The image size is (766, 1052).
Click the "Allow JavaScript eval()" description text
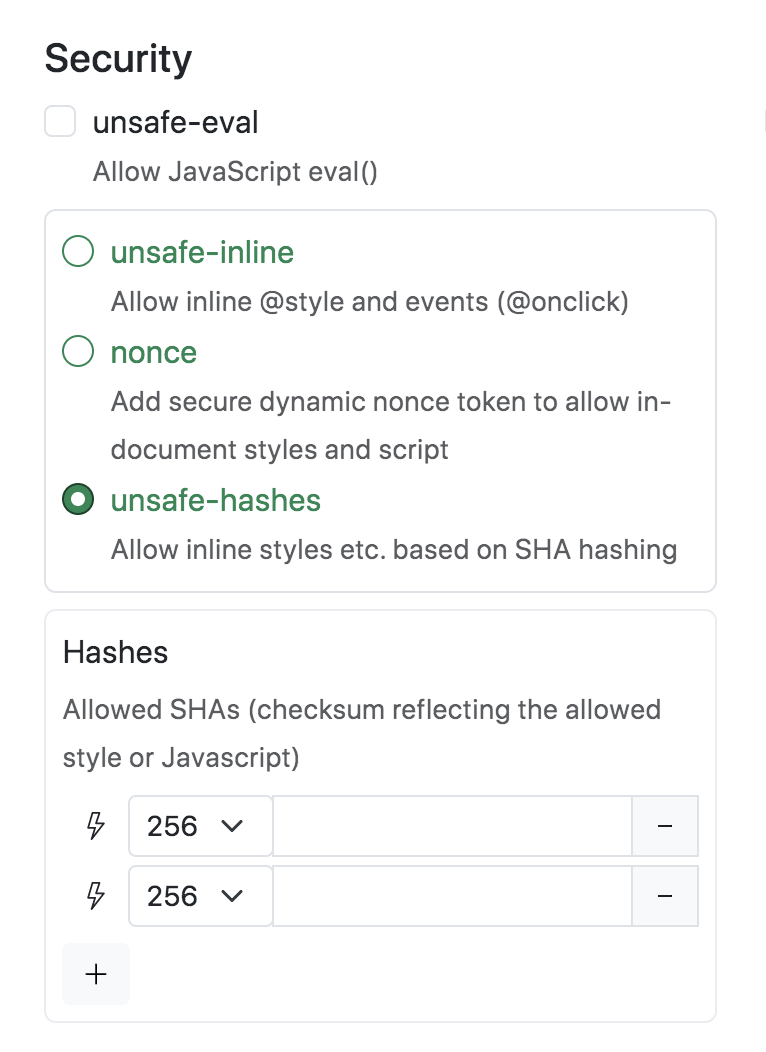coord(235,172)
